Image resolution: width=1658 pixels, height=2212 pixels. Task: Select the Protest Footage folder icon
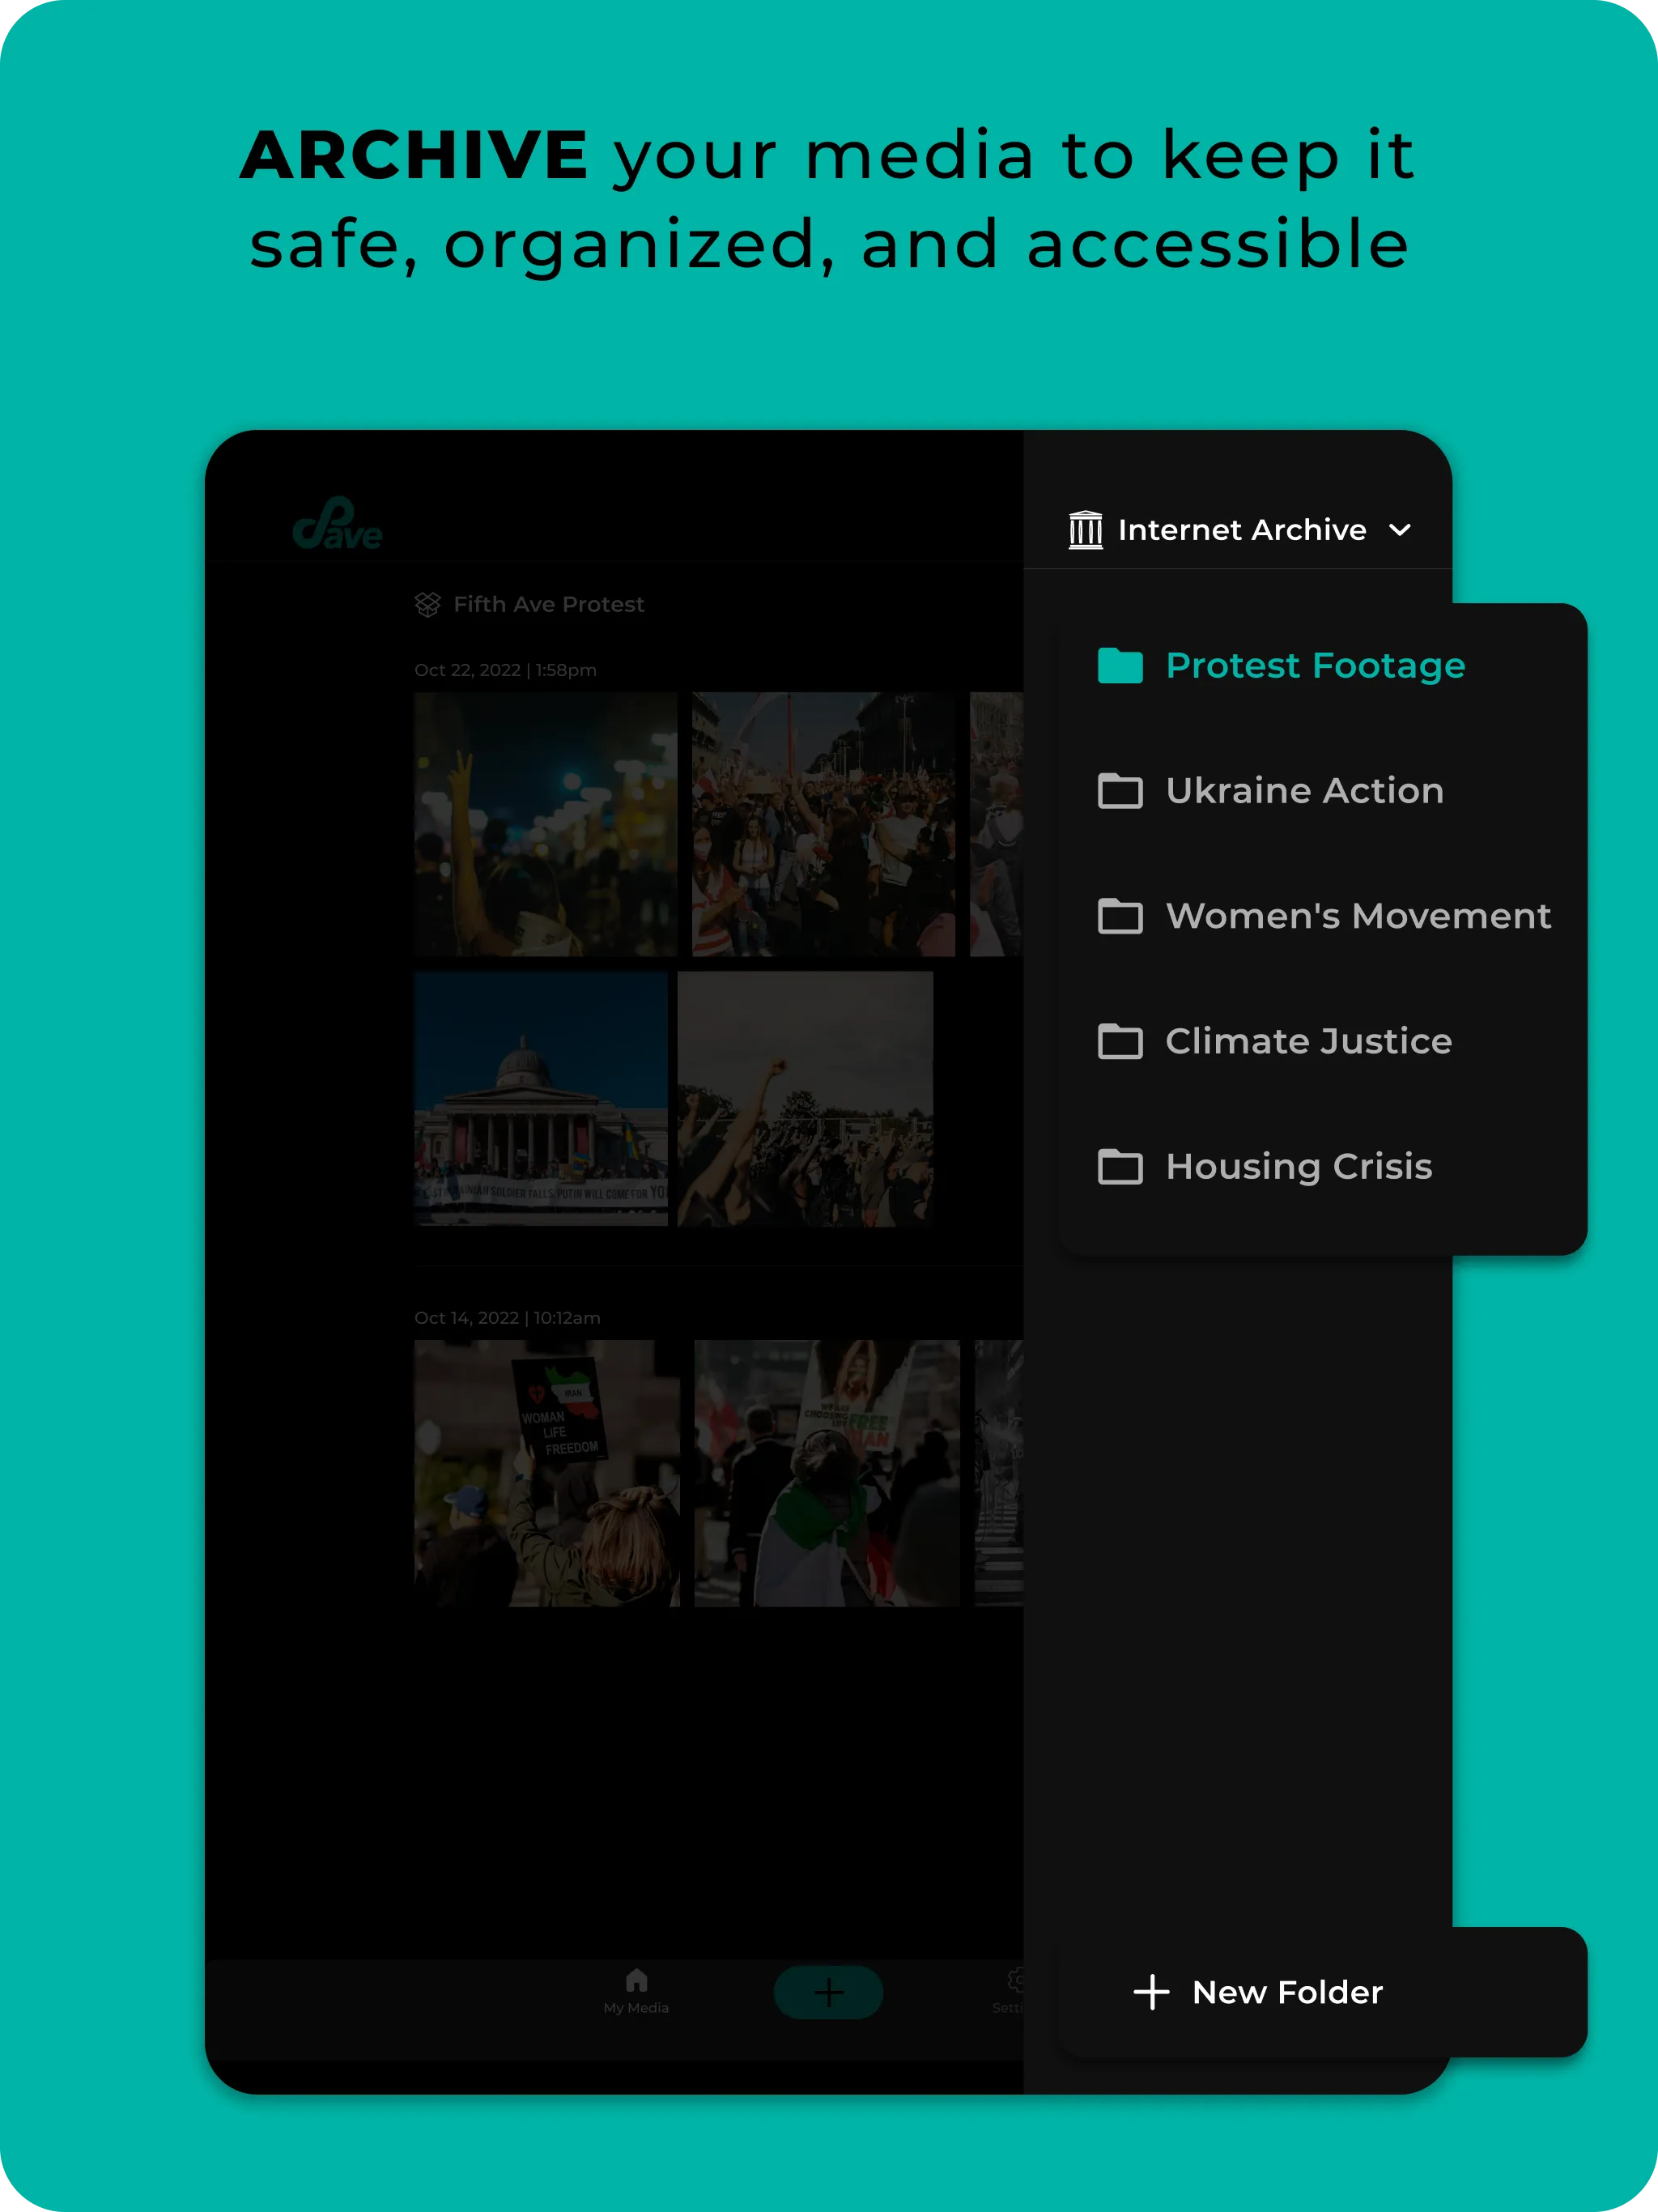point(1124,664)
